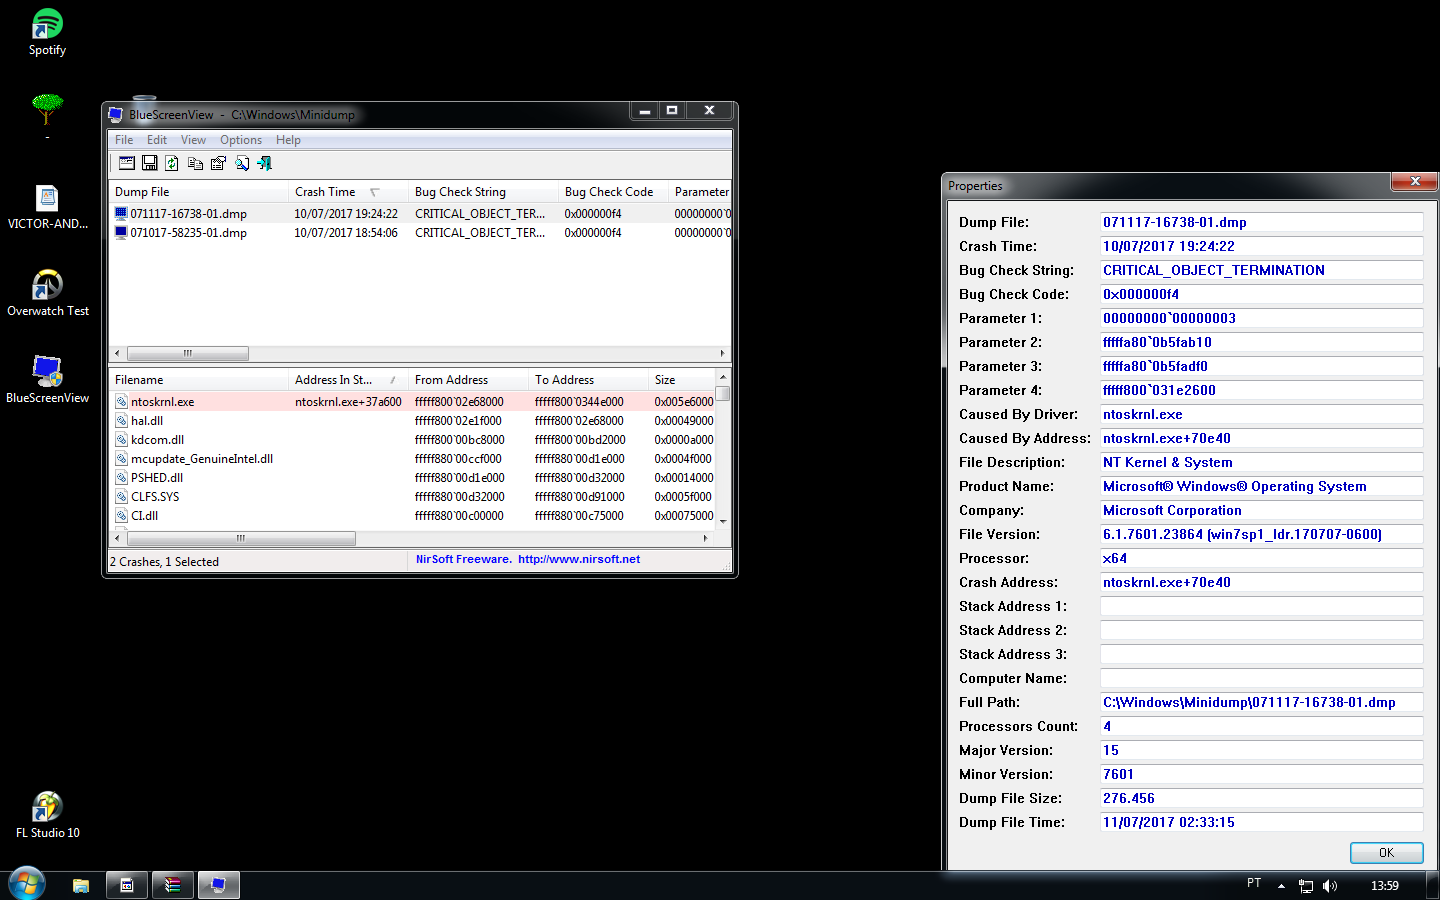Screen dimensions: 1440x900
Task: Close the Properties dialog
Action: 1415,181
